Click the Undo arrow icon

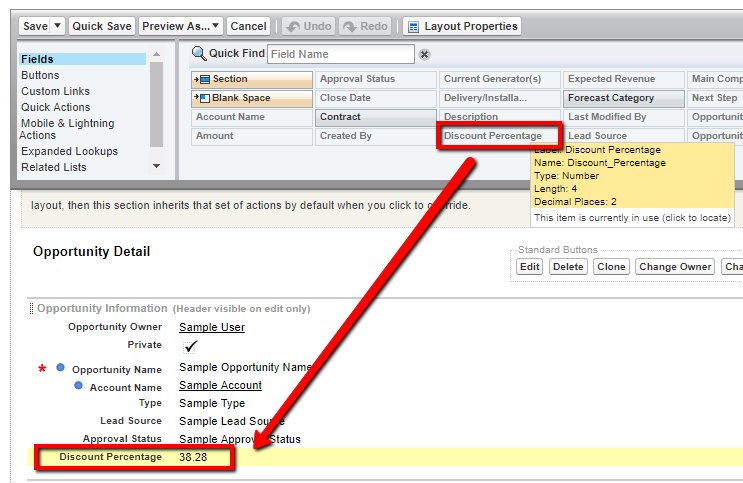tap(293, 27)
